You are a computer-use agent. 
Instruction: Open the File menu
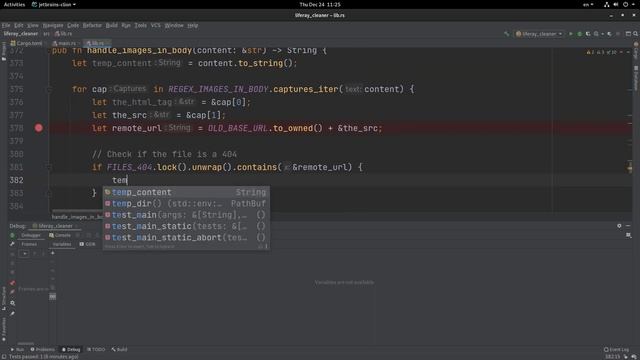(x=6, y=25)
